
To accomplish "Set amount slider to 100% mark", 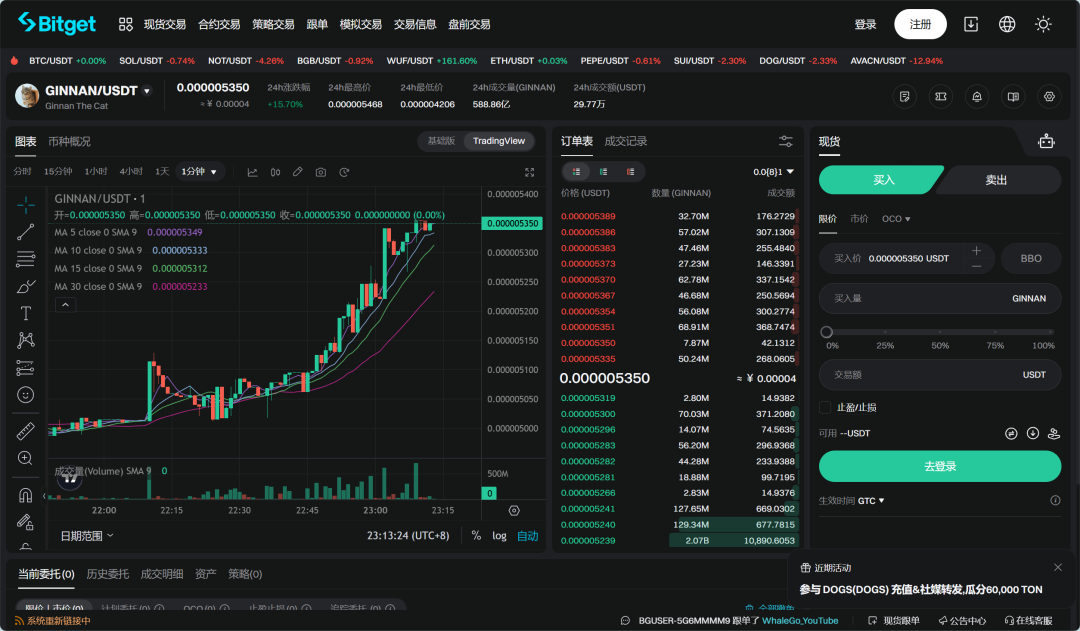I will [x=1050, y=332].
